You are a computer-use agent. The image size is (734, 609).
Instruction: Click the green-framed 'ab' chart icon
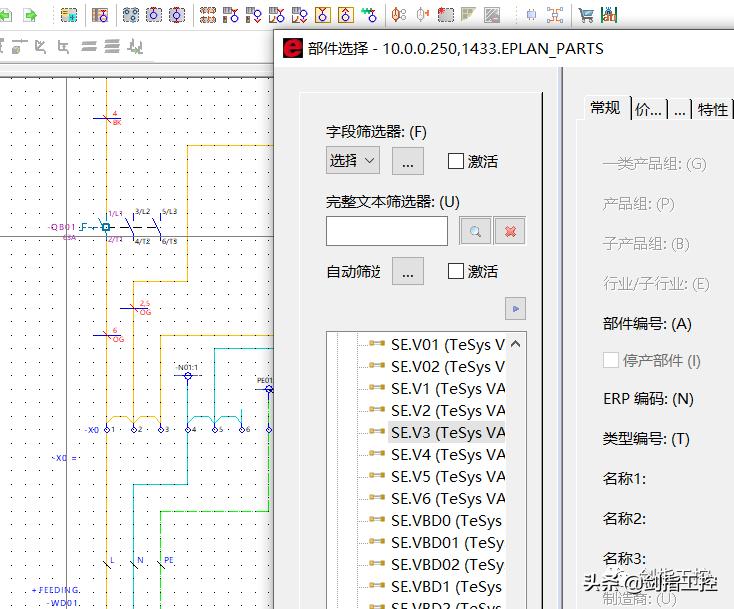click(609, 15)
